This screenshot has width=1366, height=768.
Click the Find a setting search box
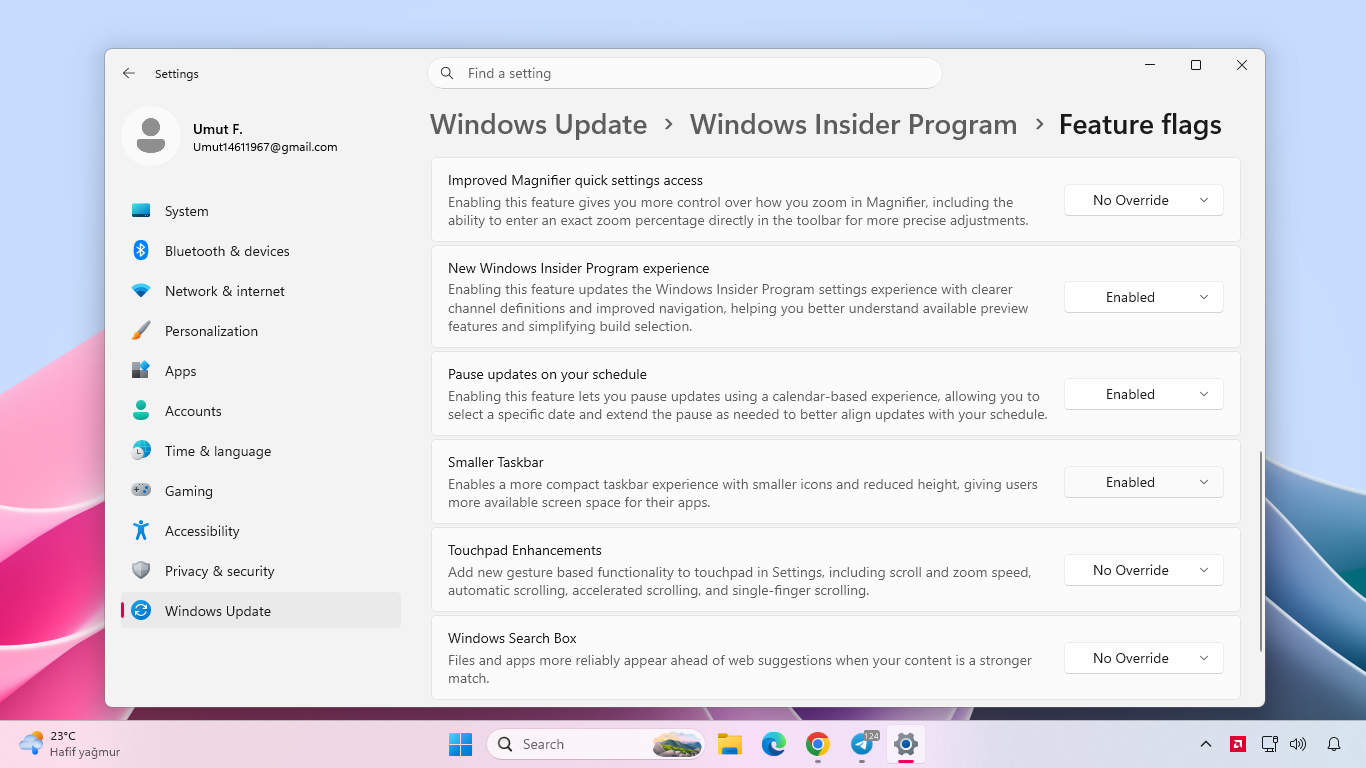685,73
